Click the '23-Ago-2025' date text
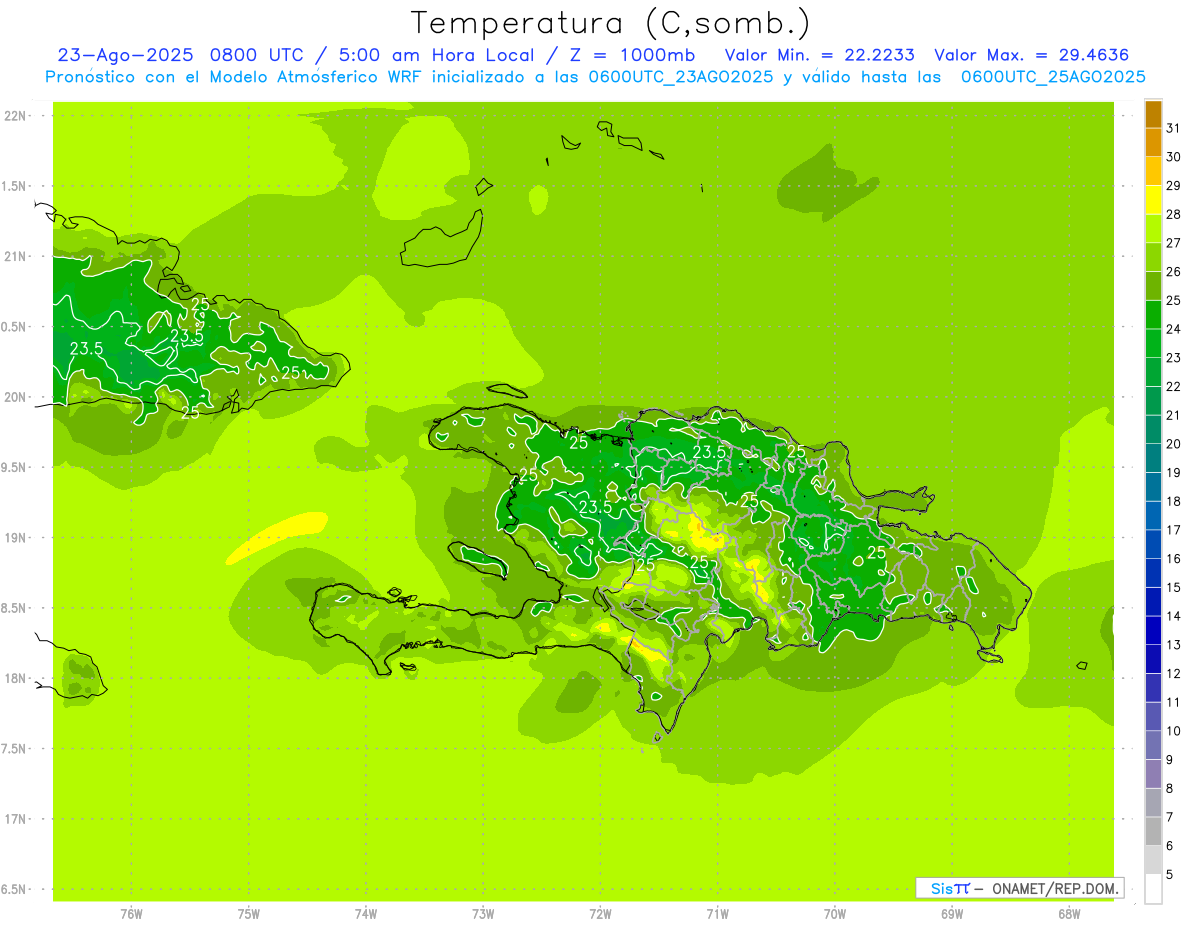Viewport: 1200px width, 927px height. (x=127, y=55)
